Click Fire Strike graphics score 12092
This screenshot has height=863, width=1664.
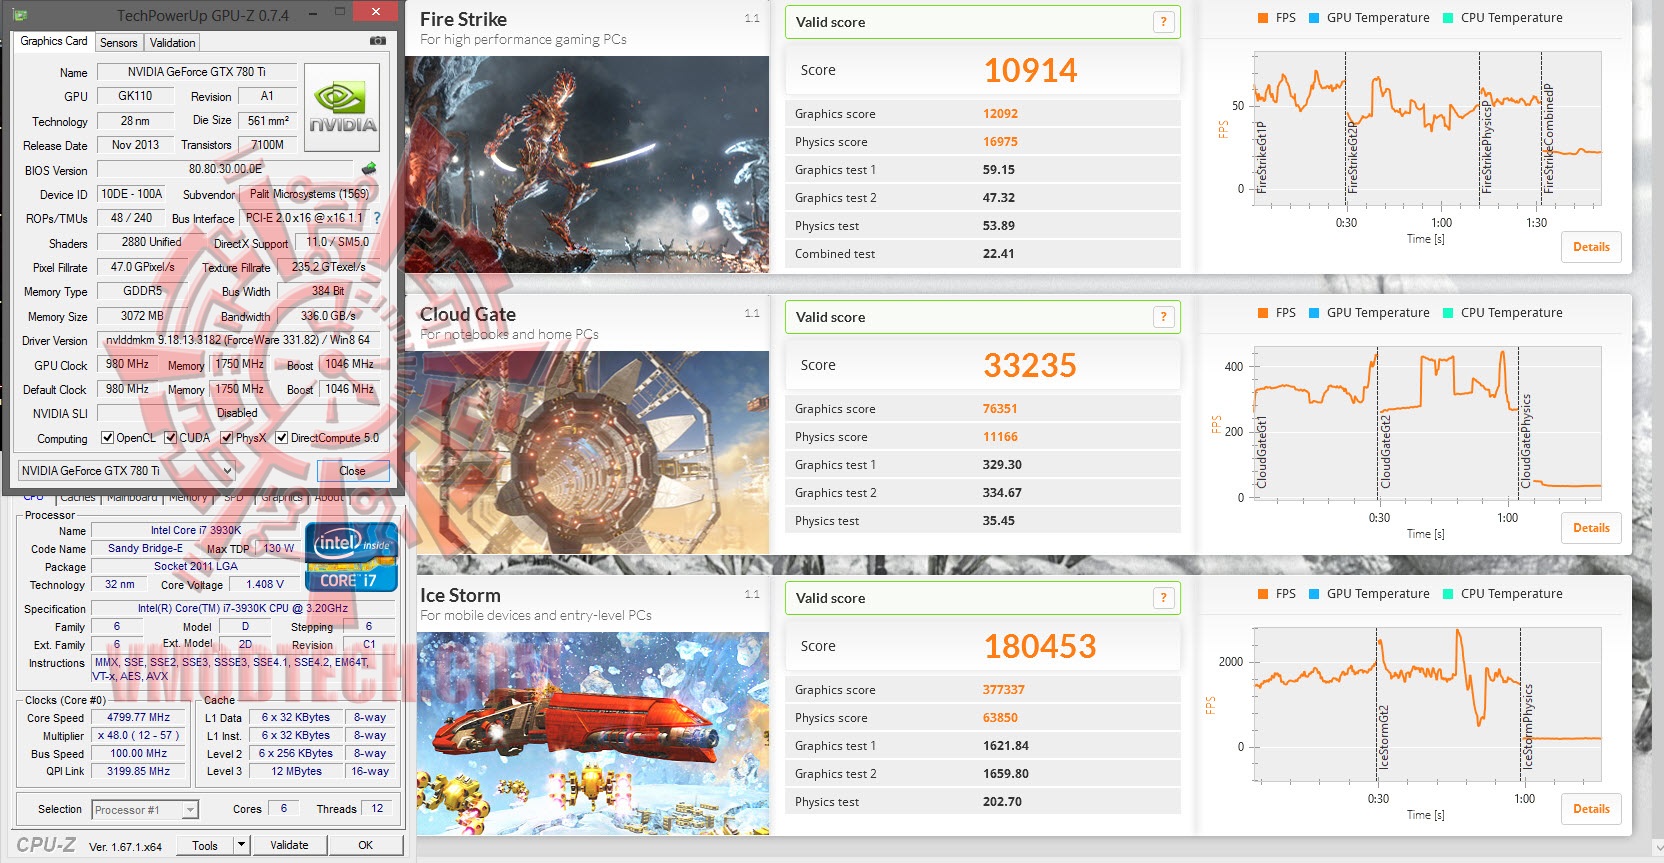point(1000,114)
